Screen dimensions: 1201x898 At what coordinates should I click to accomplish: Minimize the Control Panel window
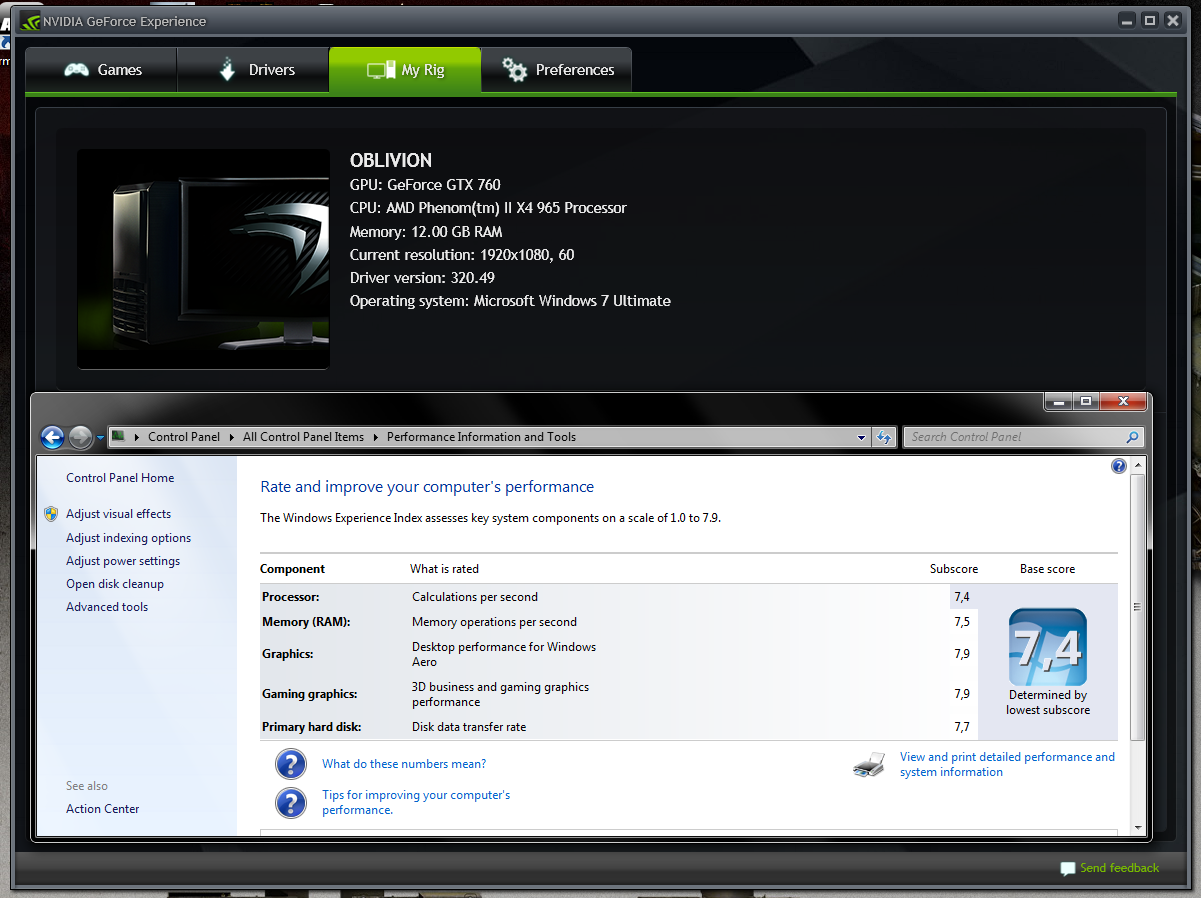click(x=1058, y=401)
